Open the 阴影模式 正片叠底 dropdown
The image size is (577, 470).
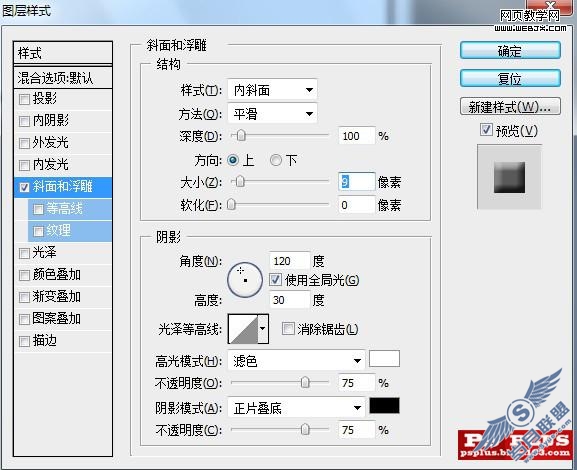tap(296, 408)
